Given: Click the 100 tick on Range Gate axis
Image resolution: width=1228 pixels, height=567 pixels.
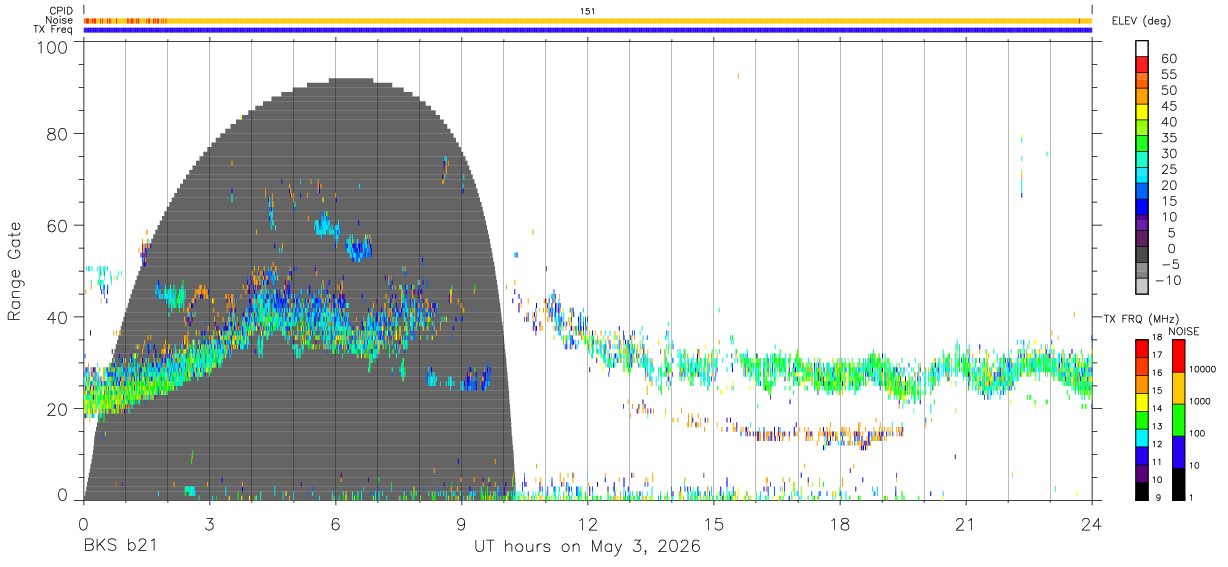Looking at the screenshot, I should (53, 47).
